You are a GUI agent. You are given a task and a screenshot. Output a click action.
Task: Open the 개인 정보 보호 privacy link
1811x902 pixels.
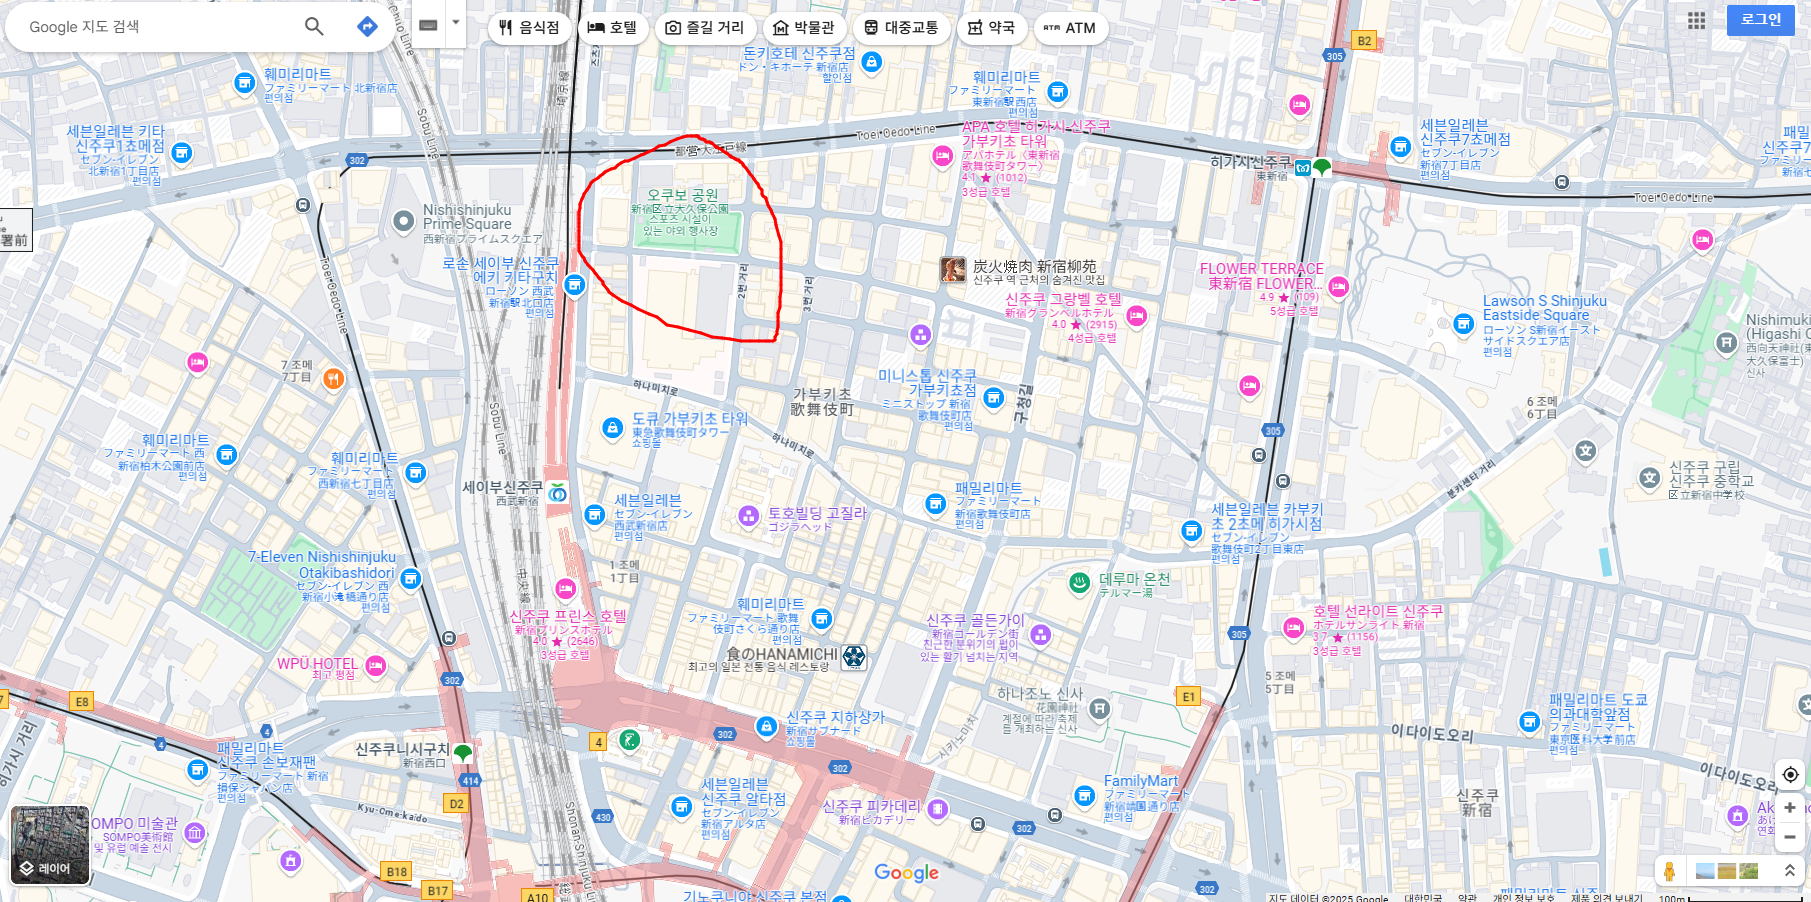[x=1524, y=897]
